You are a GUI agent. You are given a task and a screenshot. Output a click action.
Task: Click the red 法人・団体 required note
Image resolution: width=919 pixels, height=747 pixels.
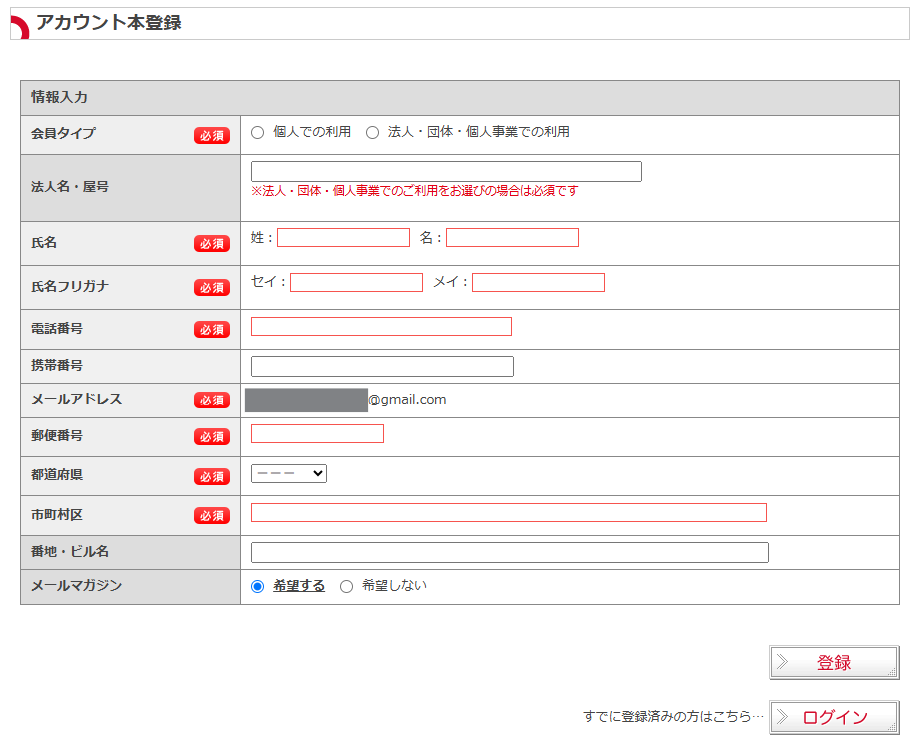(414, 191)
